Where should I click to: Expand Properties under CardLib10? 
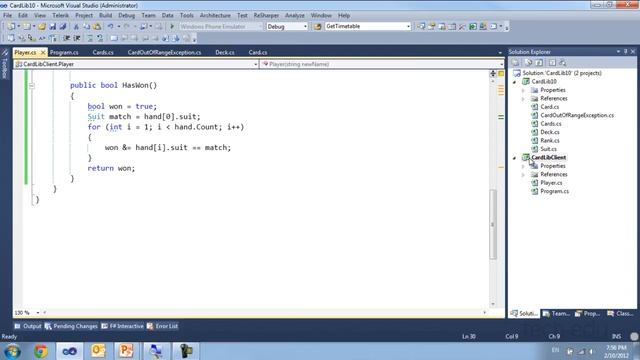pyautogui.click(x=524, y=90)
